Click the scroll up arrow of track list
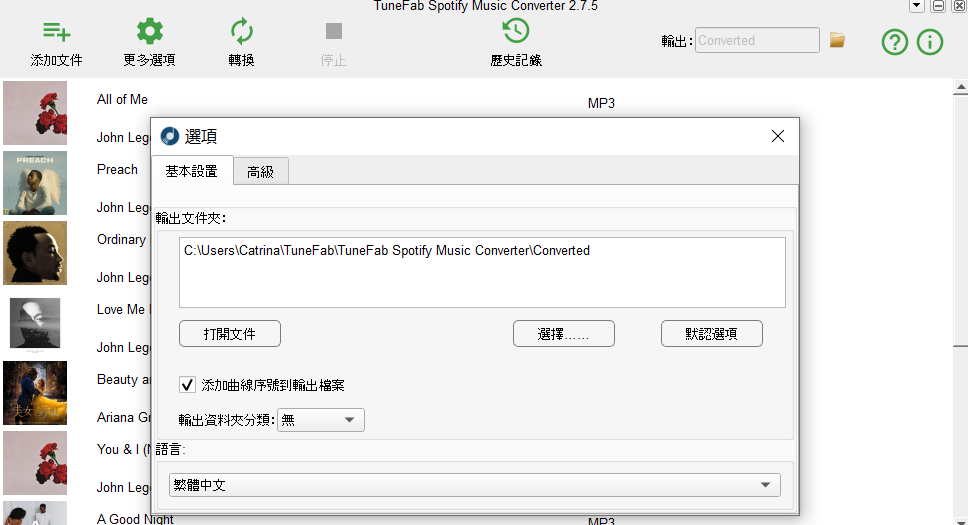 pyautogui.click(x=961, y=88)
